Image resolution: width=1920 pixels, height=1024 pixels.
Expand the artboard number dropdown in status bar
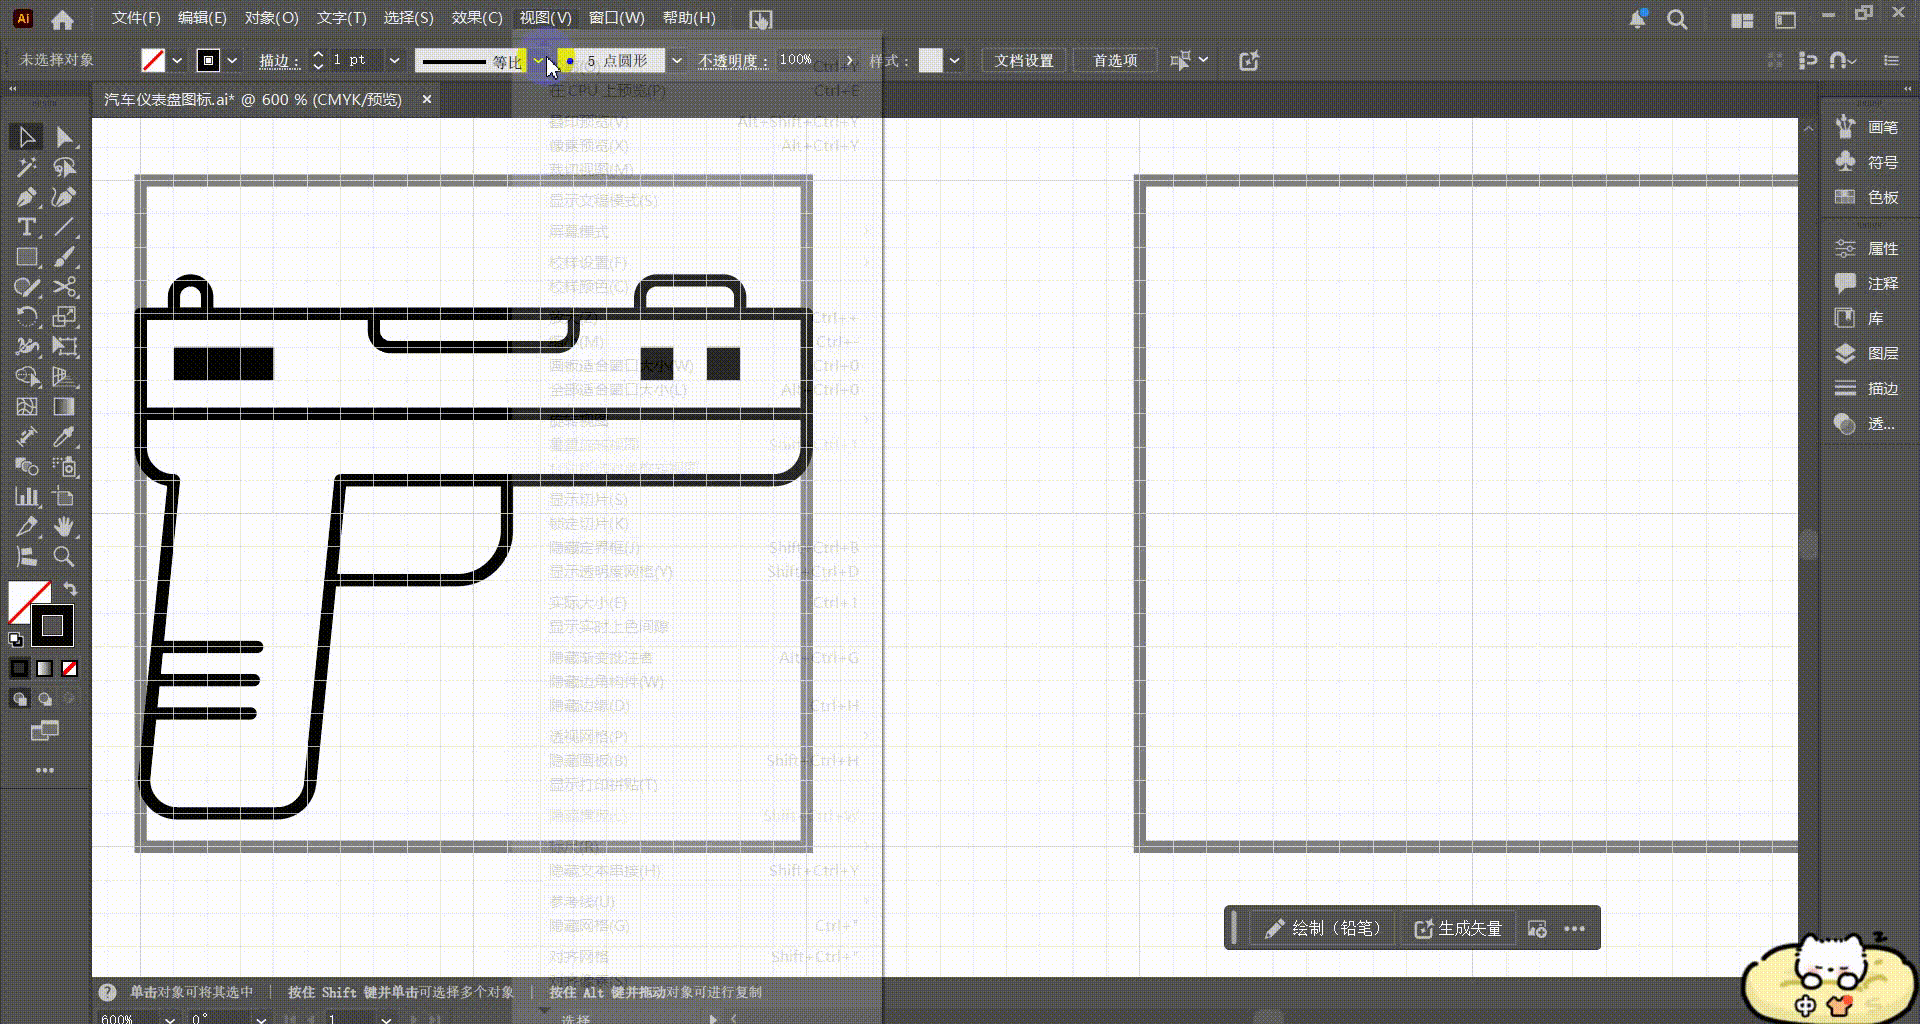(x=386, y=1019)
